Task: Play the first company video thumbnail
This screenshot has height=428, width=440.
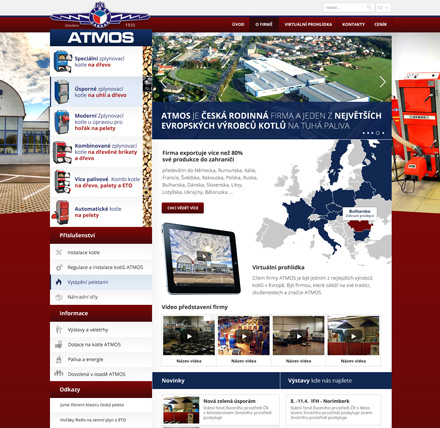Action: 189,336
